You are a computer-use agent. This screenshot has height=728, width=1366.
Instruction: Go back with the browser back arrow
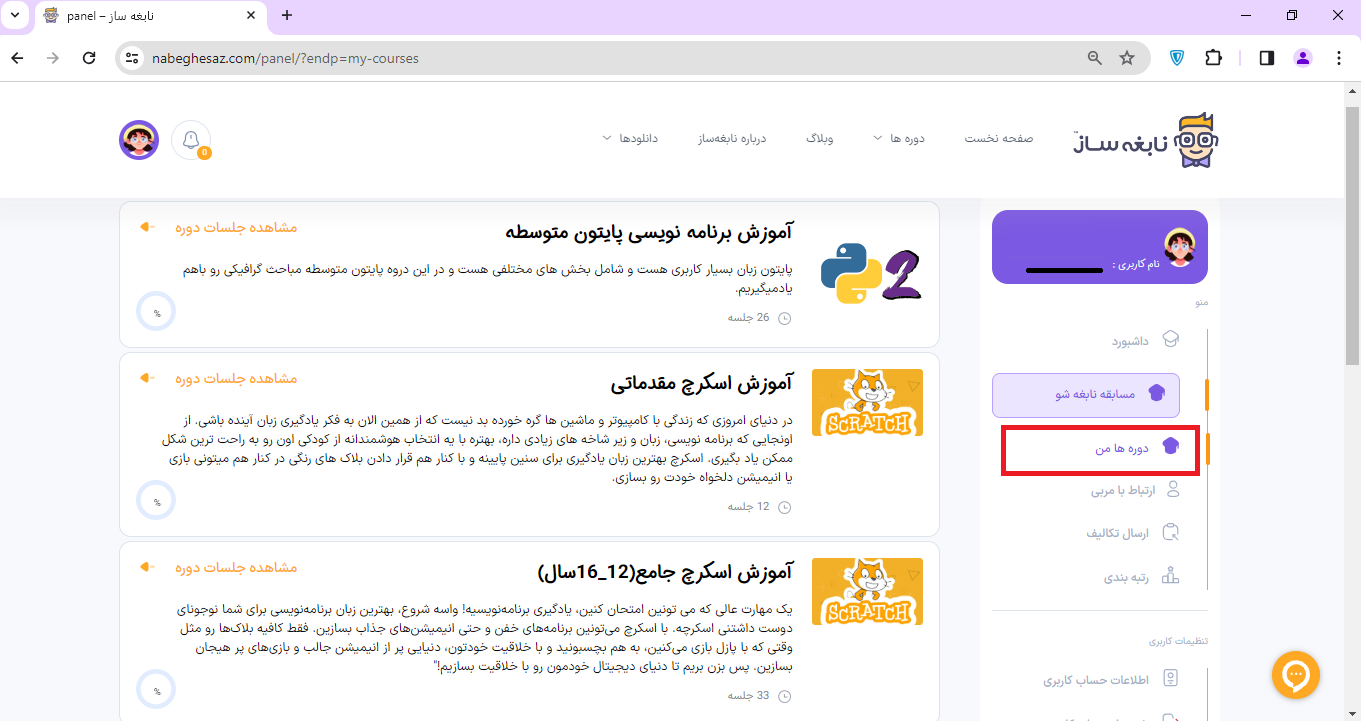point(17,58)
